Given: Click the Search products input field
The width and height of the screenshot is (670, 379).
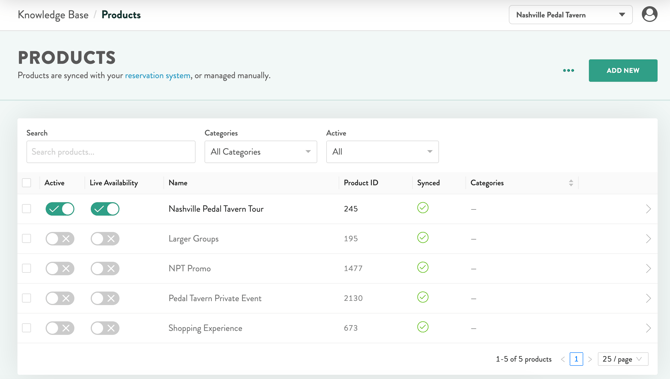Looking at the screenshot, I should click(111, 152).
